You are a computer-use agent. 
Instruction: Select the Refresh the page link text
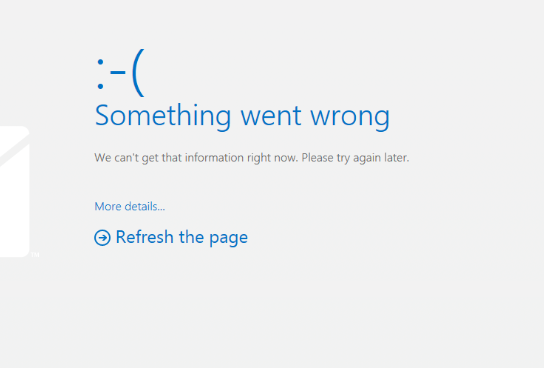pyautogui.click(x=181, y=237)
